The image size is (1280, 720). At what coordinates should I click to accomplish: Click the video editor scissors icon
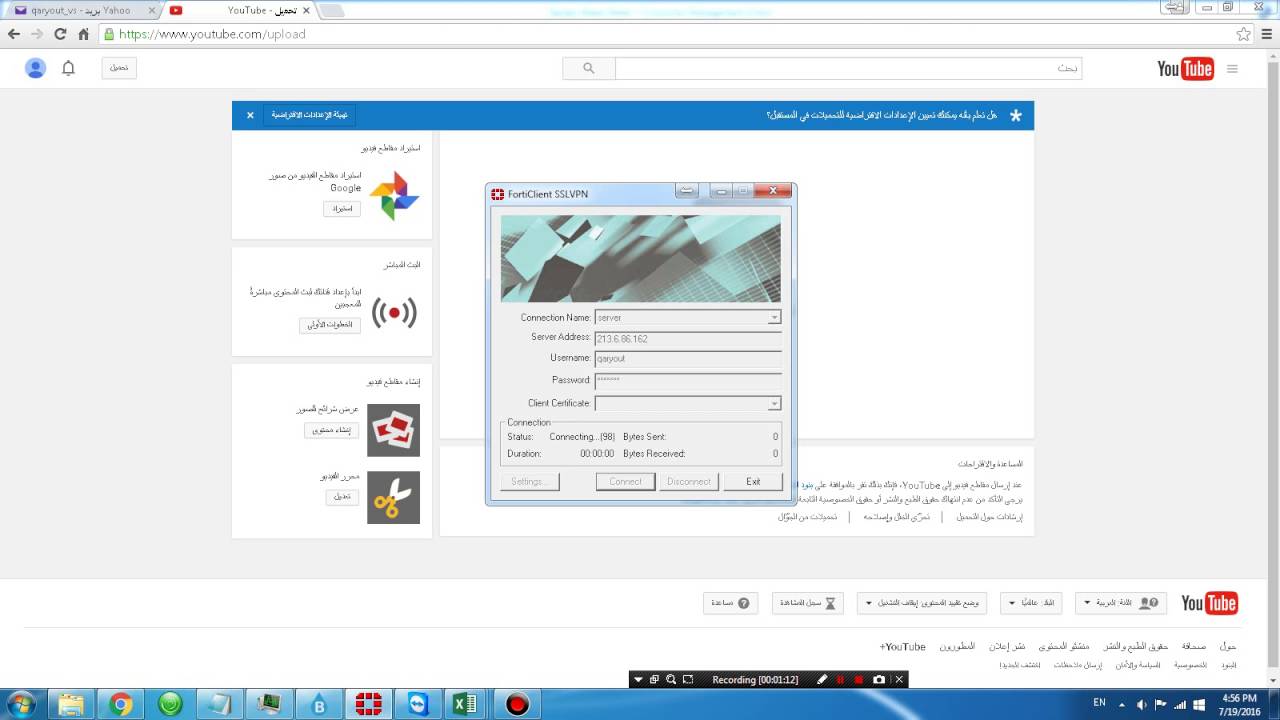394,497
